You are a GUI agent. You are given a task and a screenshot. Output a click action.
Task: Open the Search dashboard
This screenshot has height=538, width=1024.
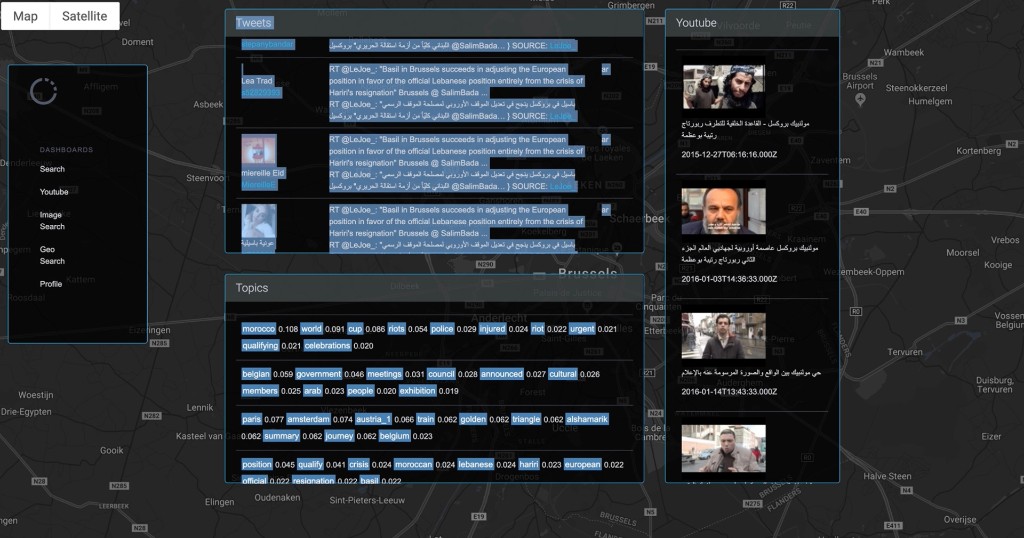(52, 169)
